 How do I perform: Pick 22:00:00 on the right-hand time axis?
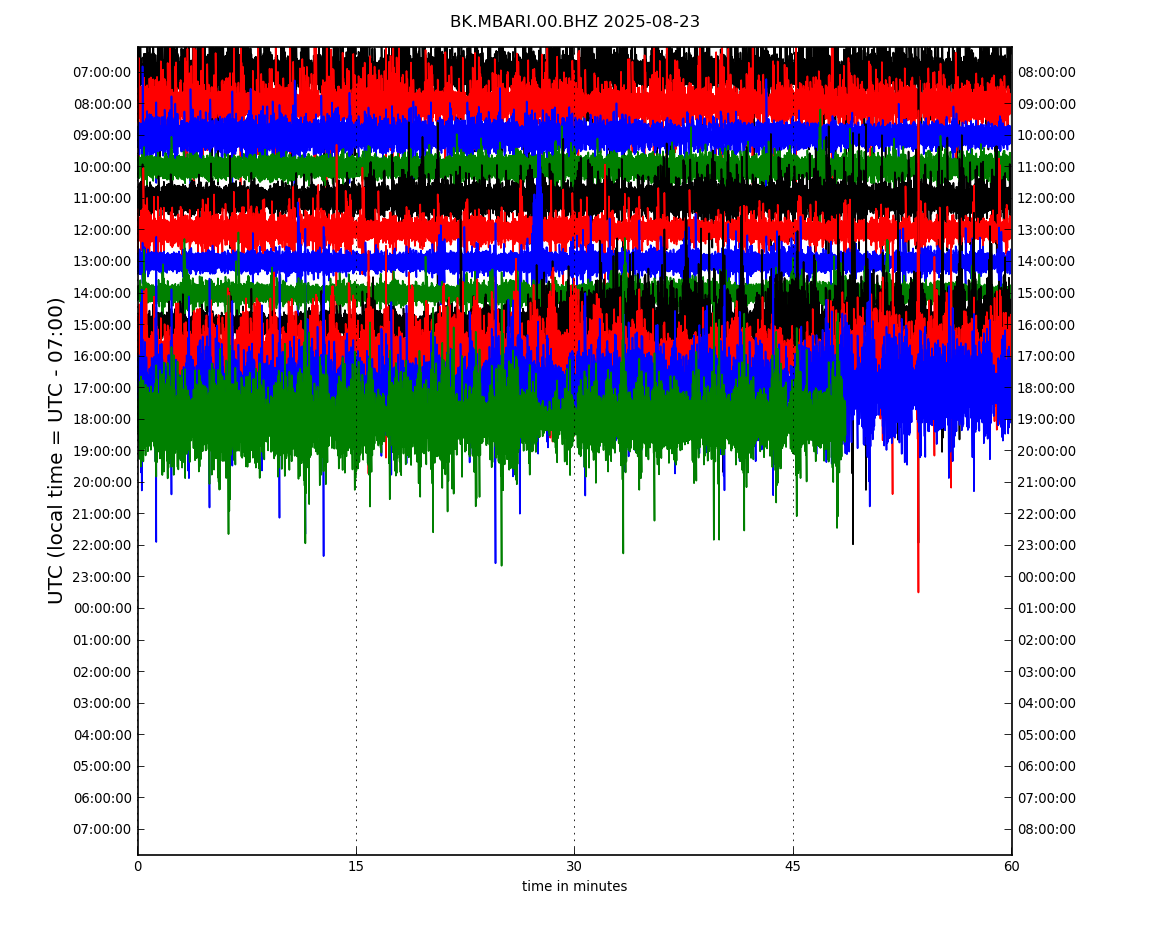click(x=1047, y=514)
